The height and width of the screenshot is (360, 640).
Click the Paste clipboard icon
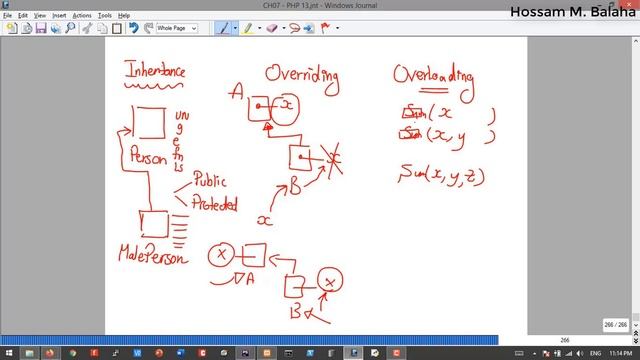[x=117, y=28]
